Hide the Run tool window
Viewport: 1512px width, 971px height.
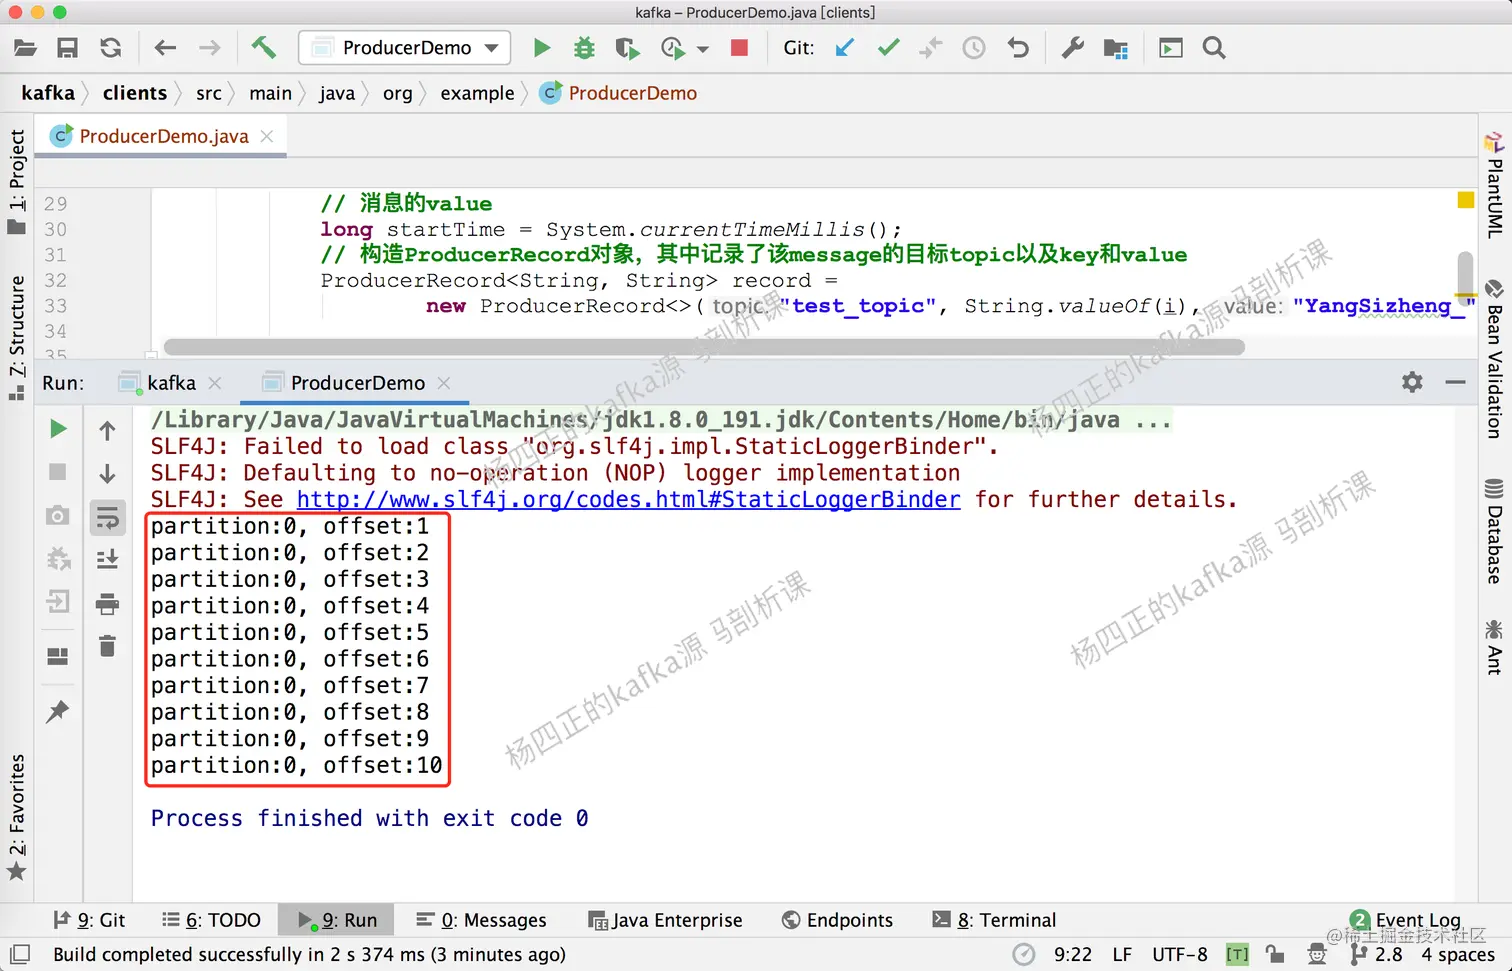pos(1456,382)
